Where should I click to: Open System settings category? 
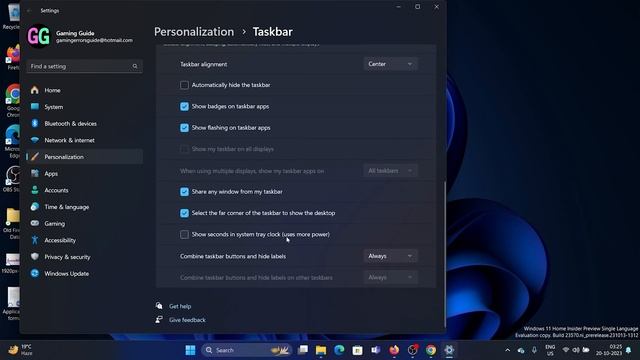(x=53, y=107)
